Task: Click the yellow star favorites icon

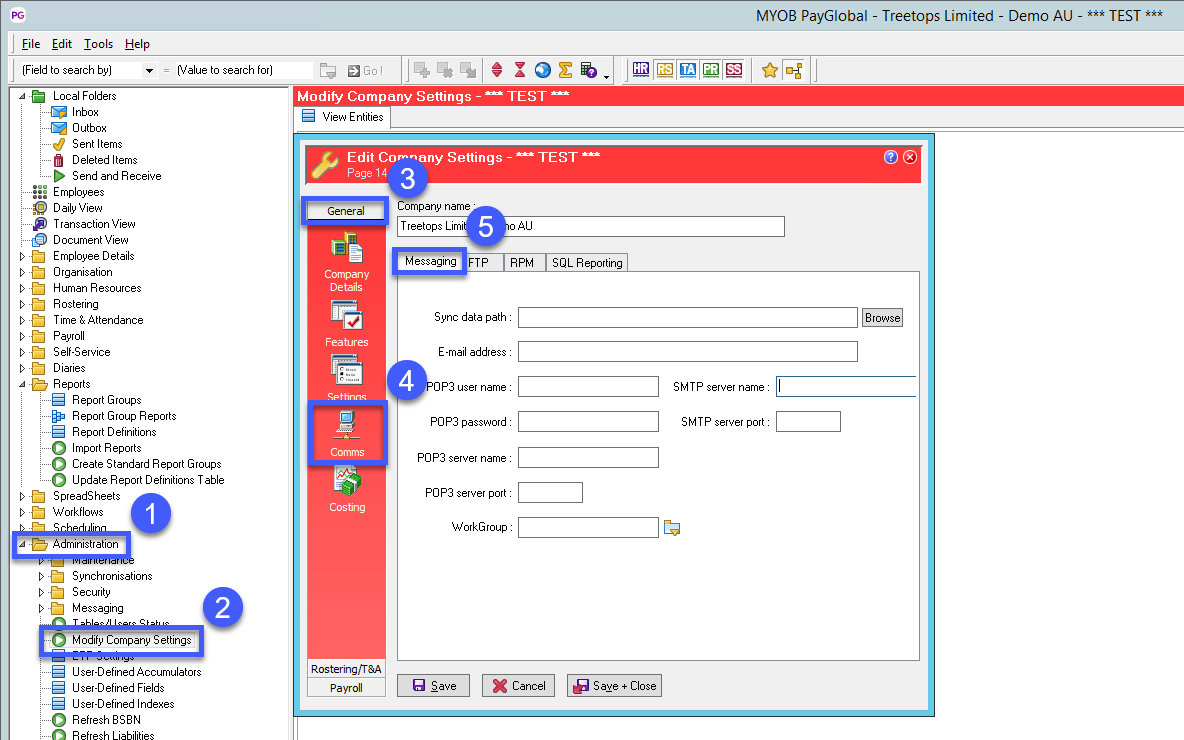Action: click(770, 70)
